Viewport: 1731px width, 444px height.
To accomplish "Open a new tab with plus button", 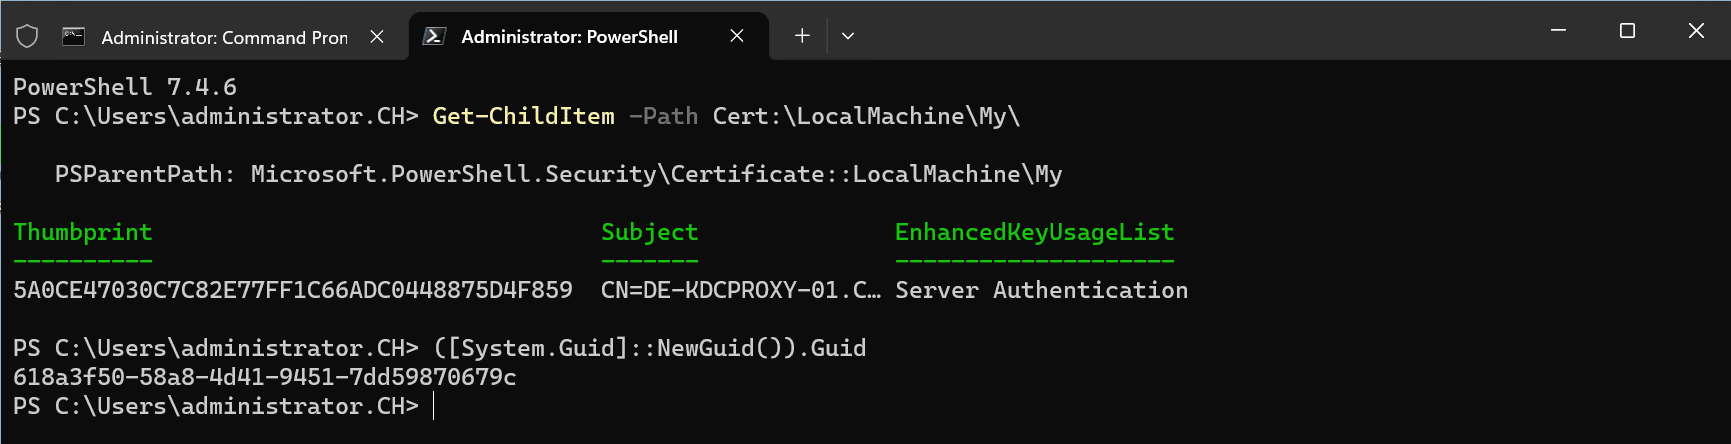I will point(802,36).
